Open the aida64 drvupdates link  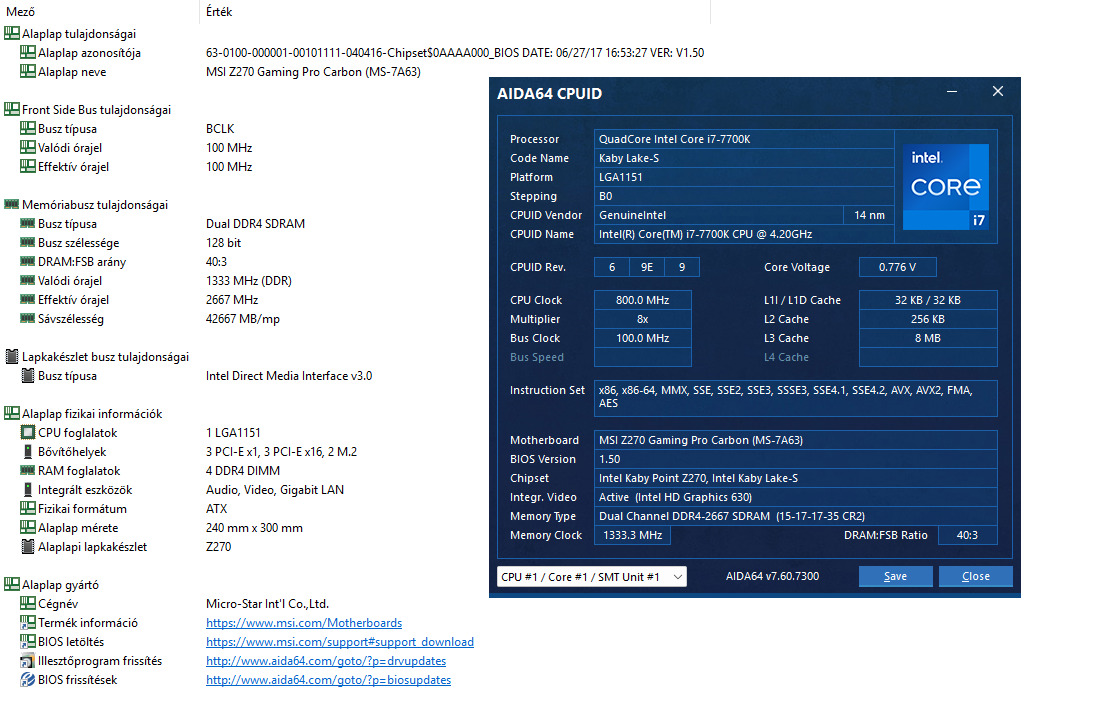(x=326, y=660)
